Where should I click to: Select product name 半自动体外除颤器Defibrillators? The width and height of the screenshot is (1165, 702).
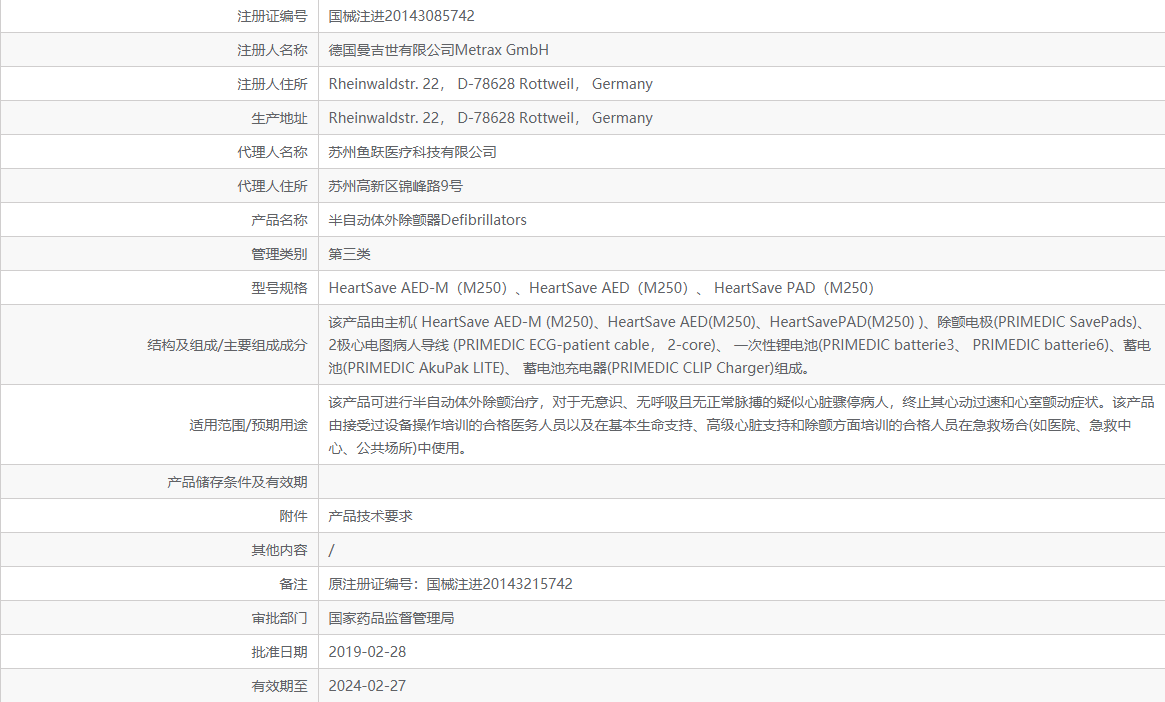427,219
